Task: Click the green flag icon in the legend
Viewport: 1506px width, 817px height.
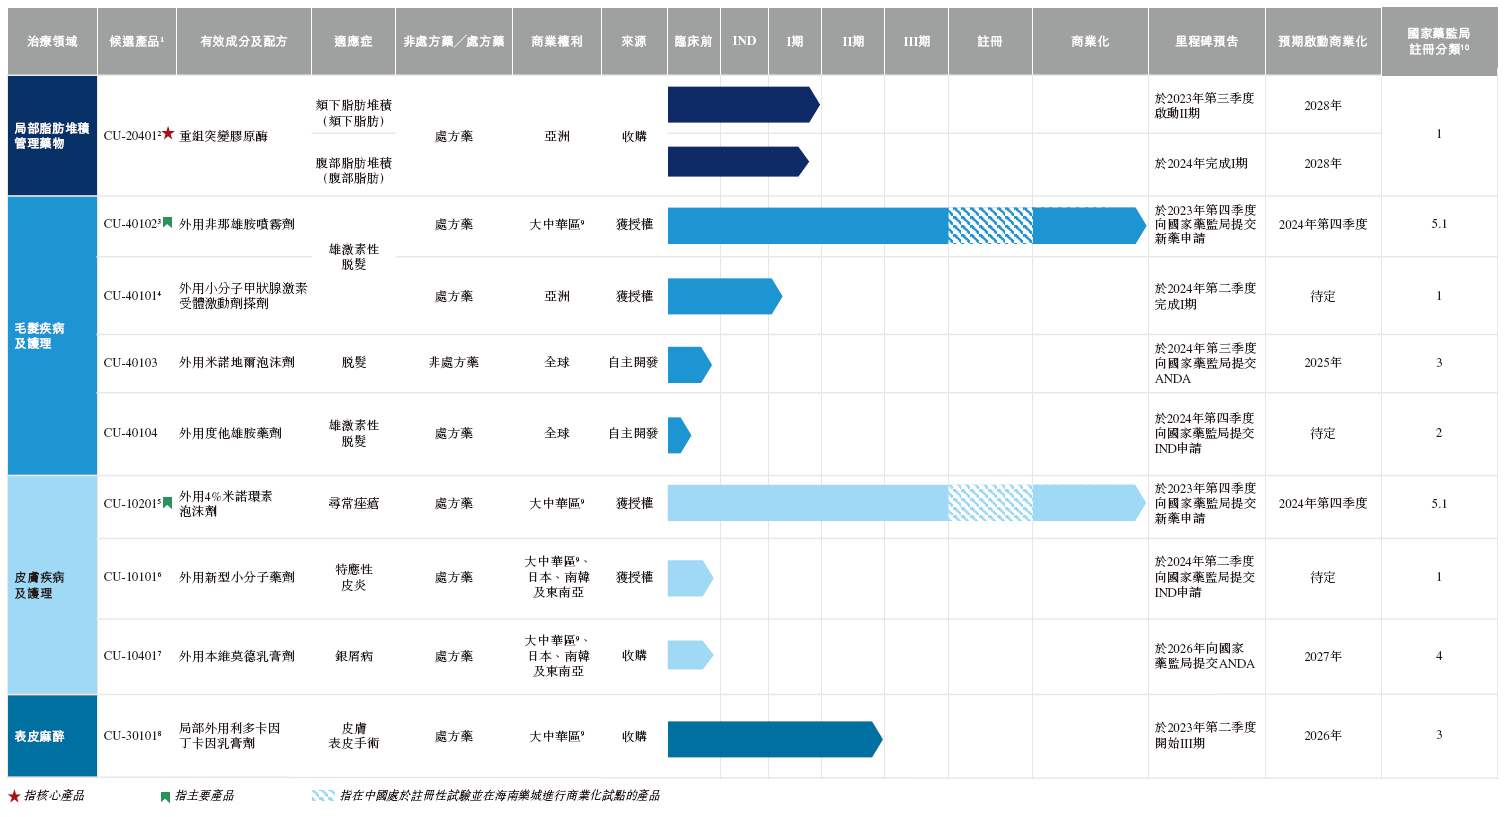Action: 165,797
